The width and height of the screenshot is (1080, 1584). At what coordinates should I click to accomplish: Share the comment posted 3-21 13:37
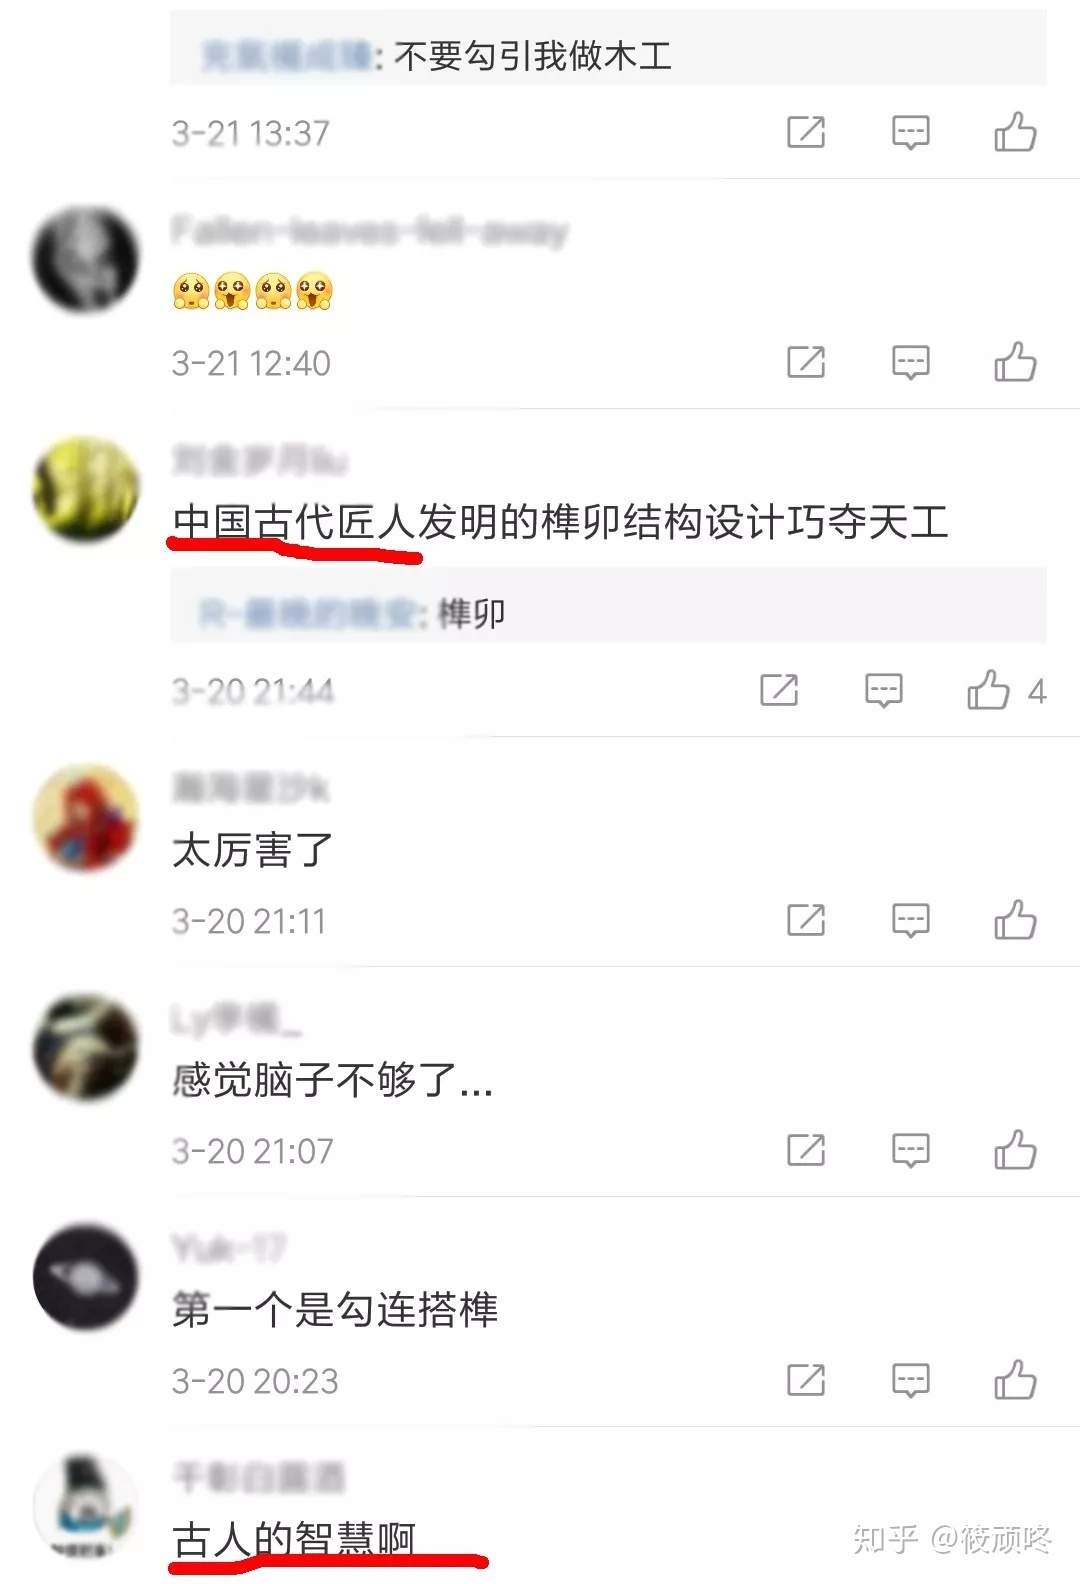pos(806,132)
